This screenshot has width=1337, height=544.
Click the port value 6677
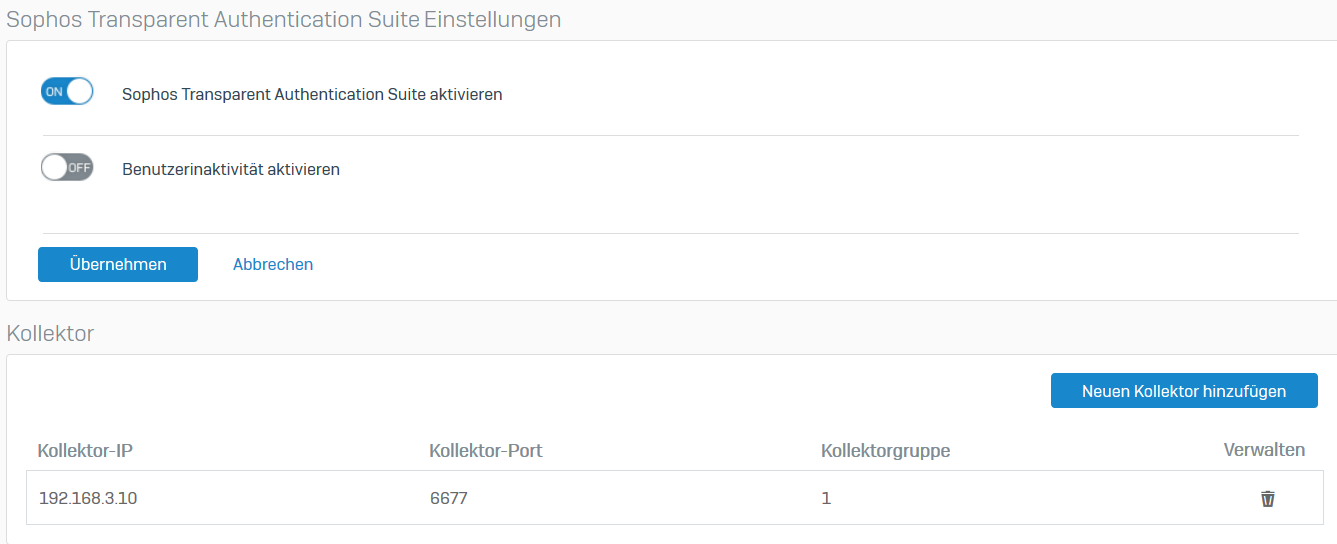click(448, 498)
